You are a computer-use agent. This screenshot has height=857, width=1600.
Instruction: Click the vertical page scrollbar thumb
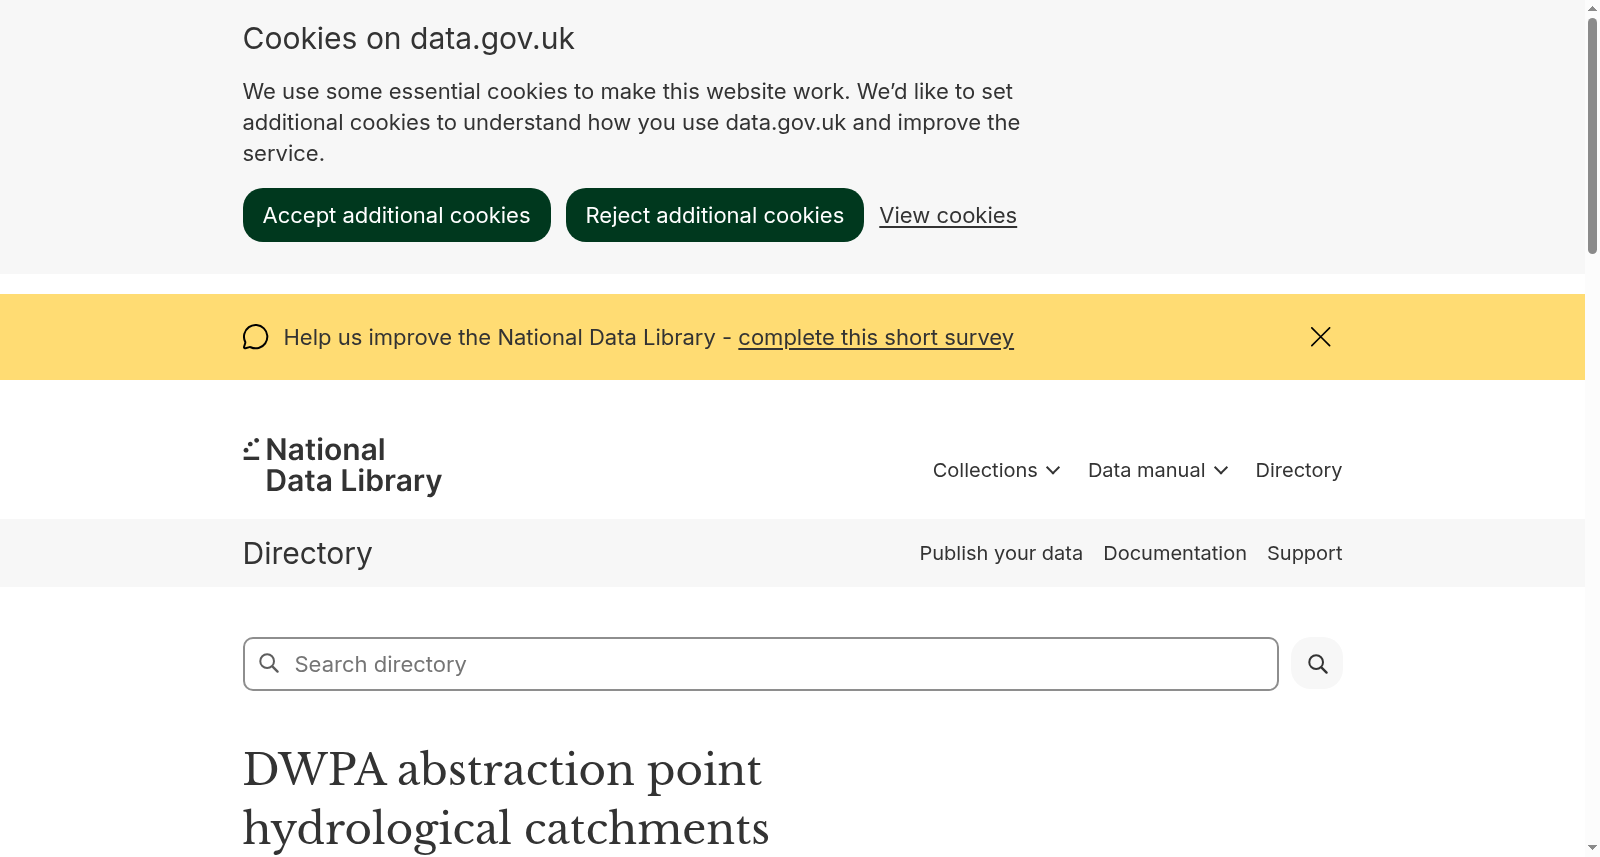point(1592,135)
